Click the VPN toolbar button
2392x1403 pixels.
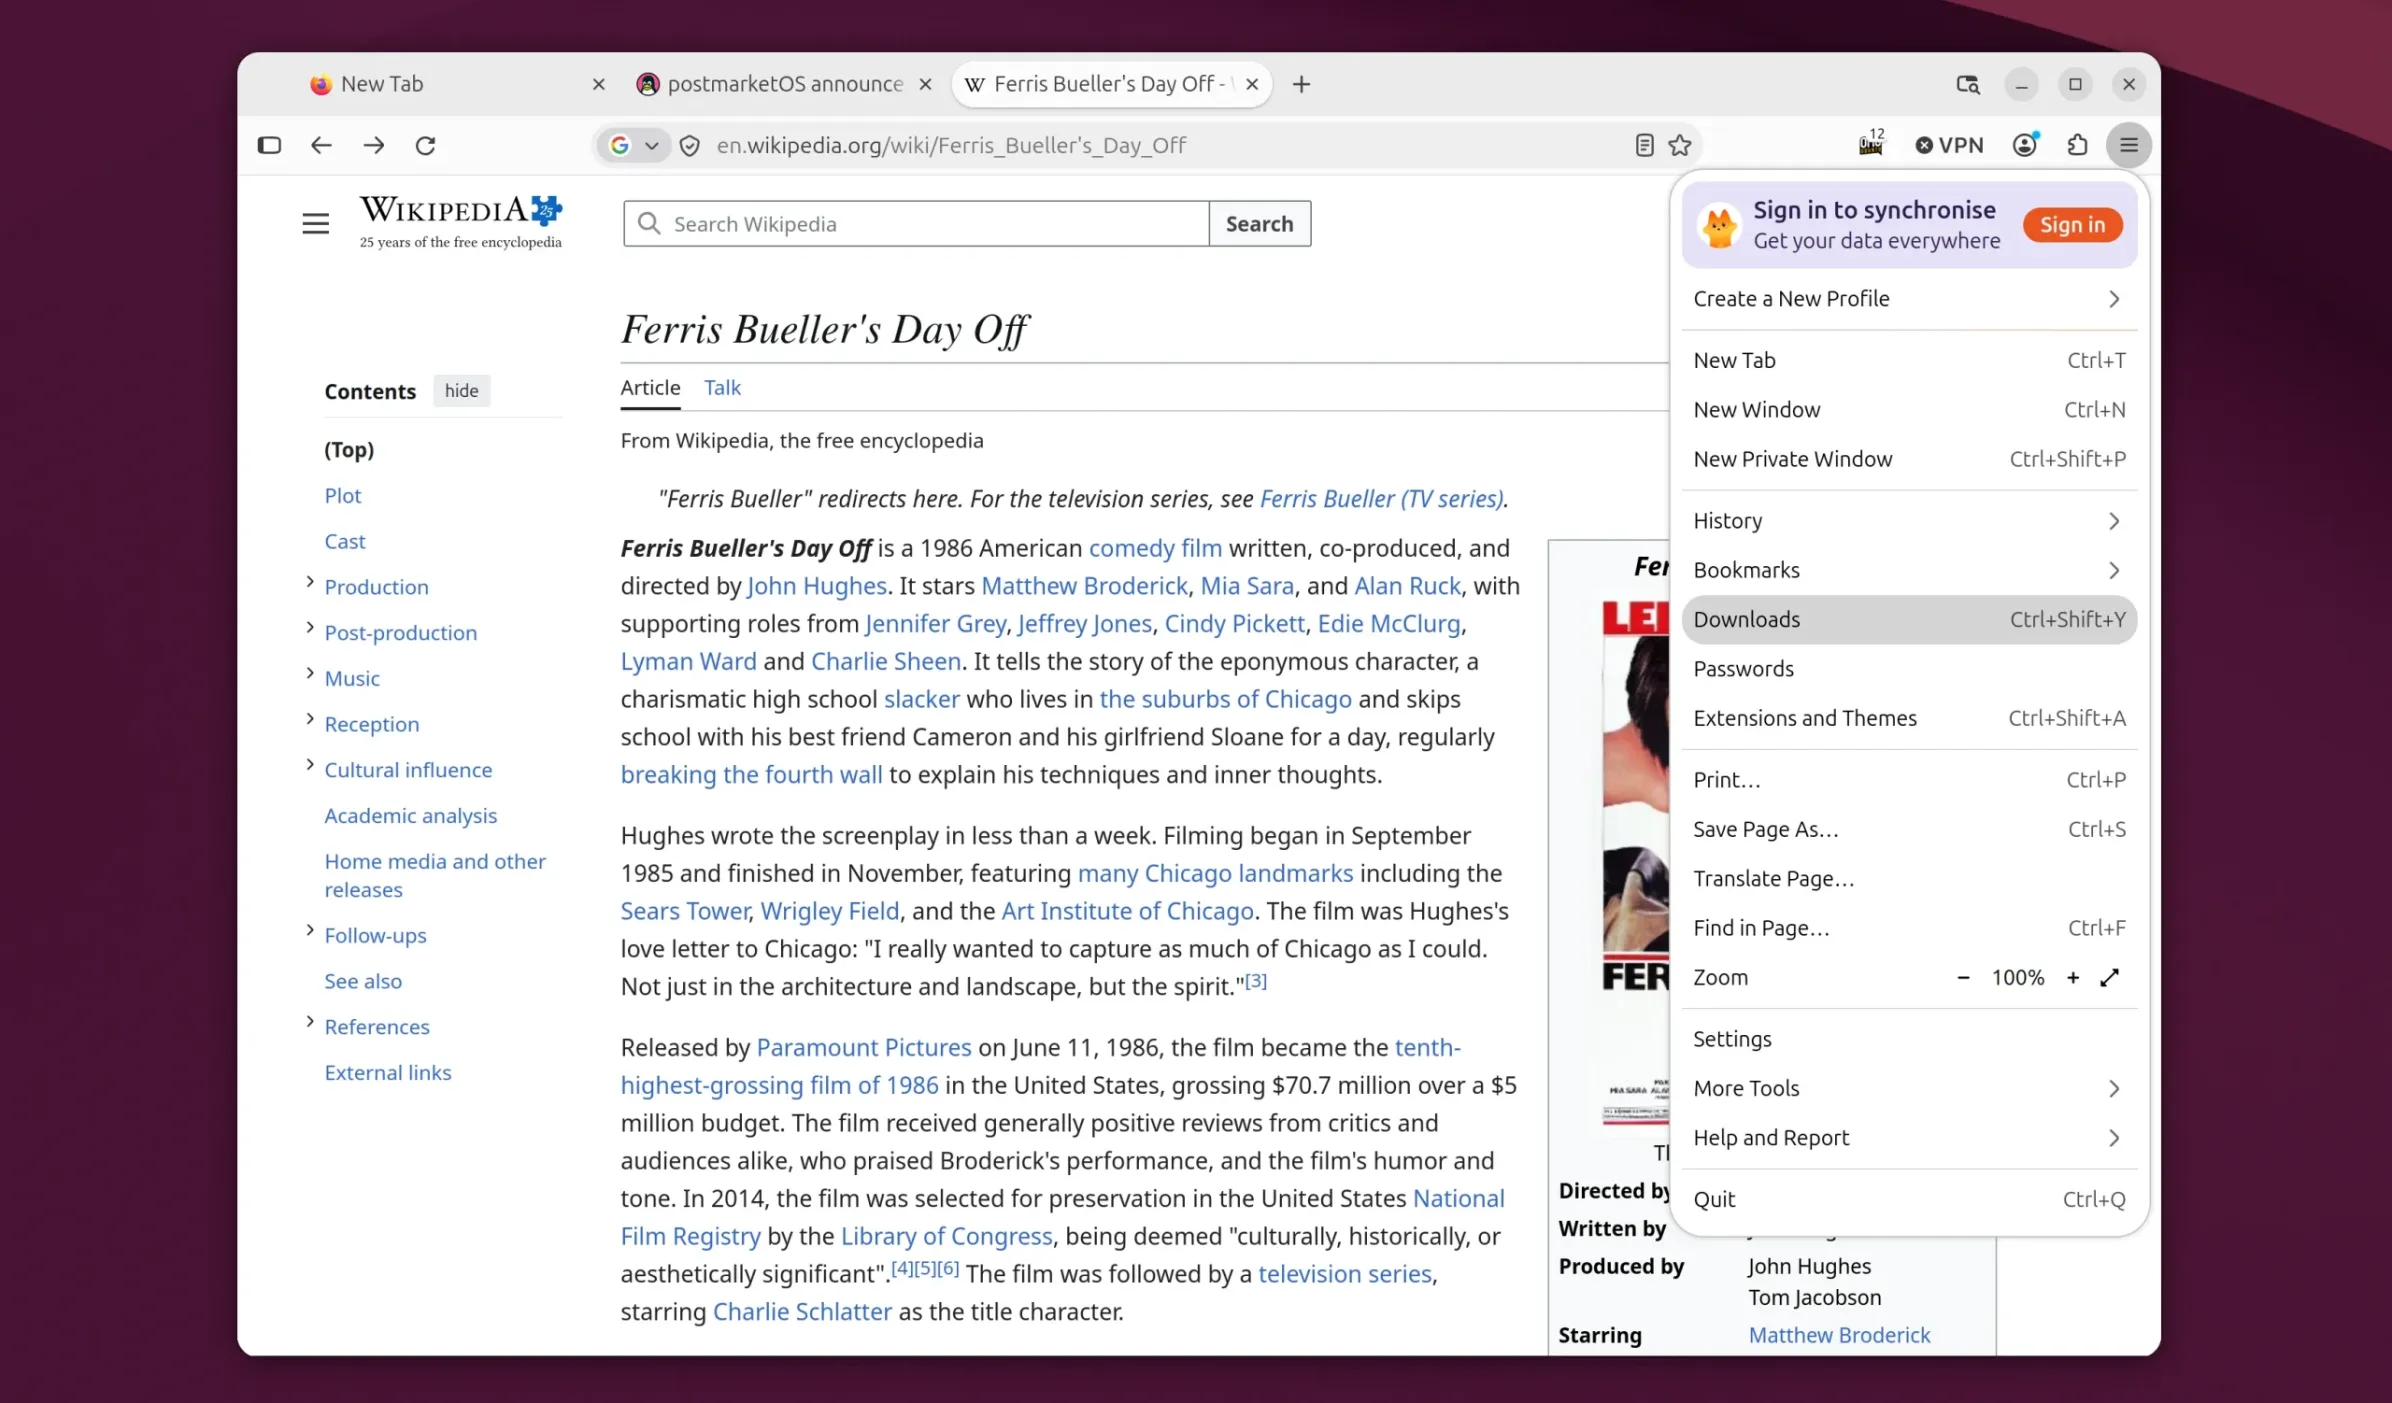1949,145
